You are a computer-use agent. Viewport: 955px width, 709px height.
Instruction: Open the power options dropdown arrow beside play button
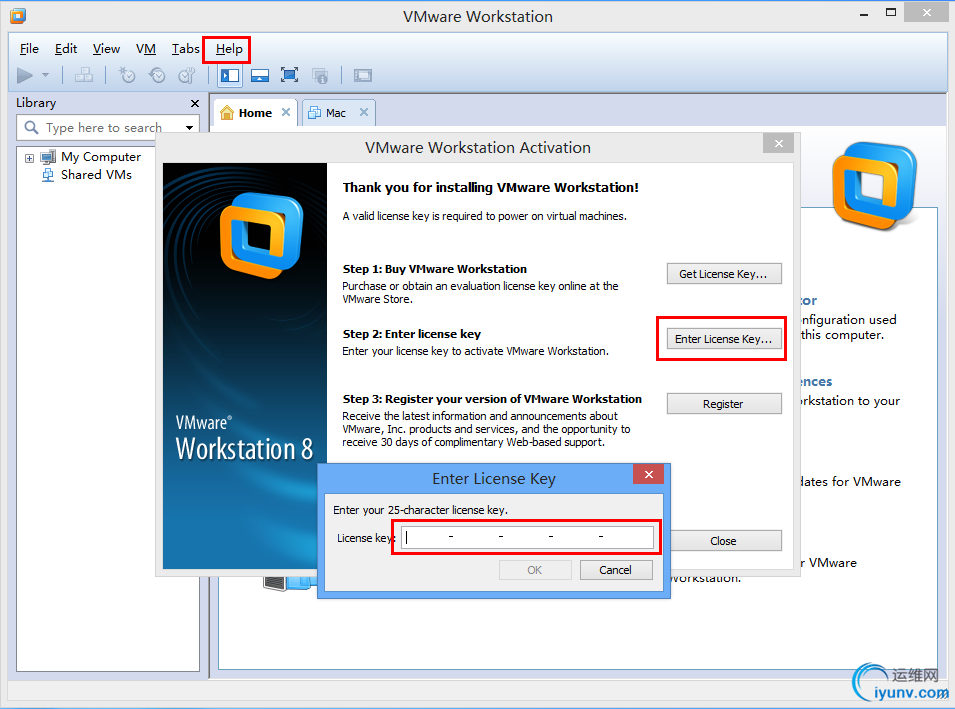tap(45, 76)
